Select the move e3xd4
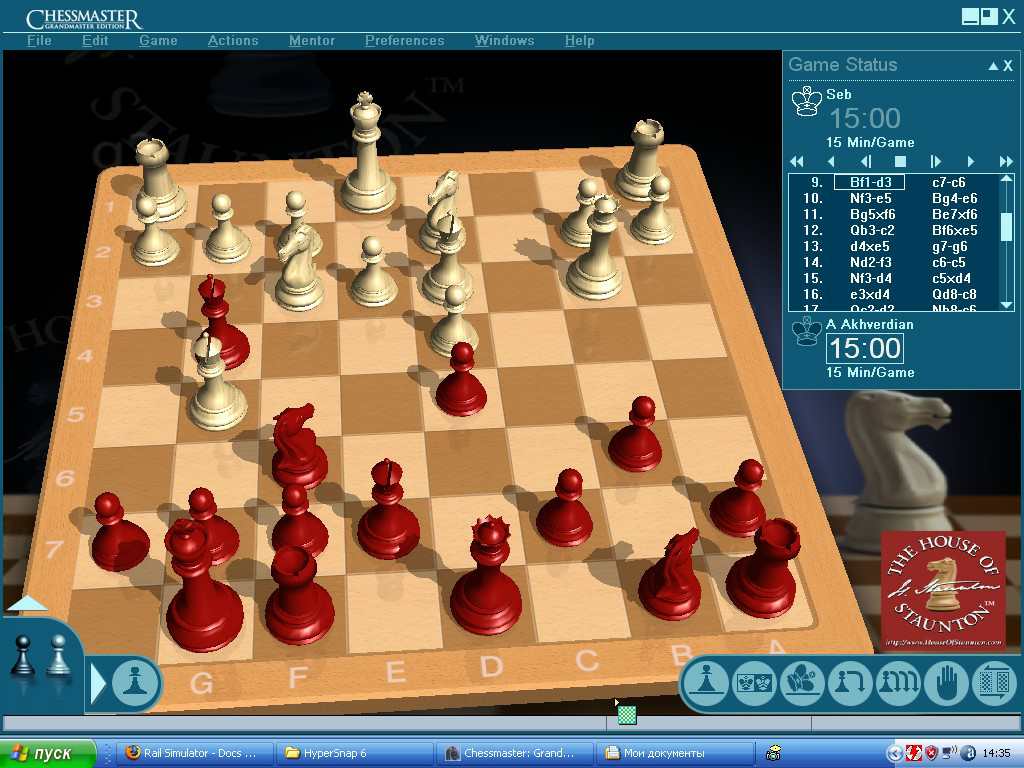 coord(869,295)
